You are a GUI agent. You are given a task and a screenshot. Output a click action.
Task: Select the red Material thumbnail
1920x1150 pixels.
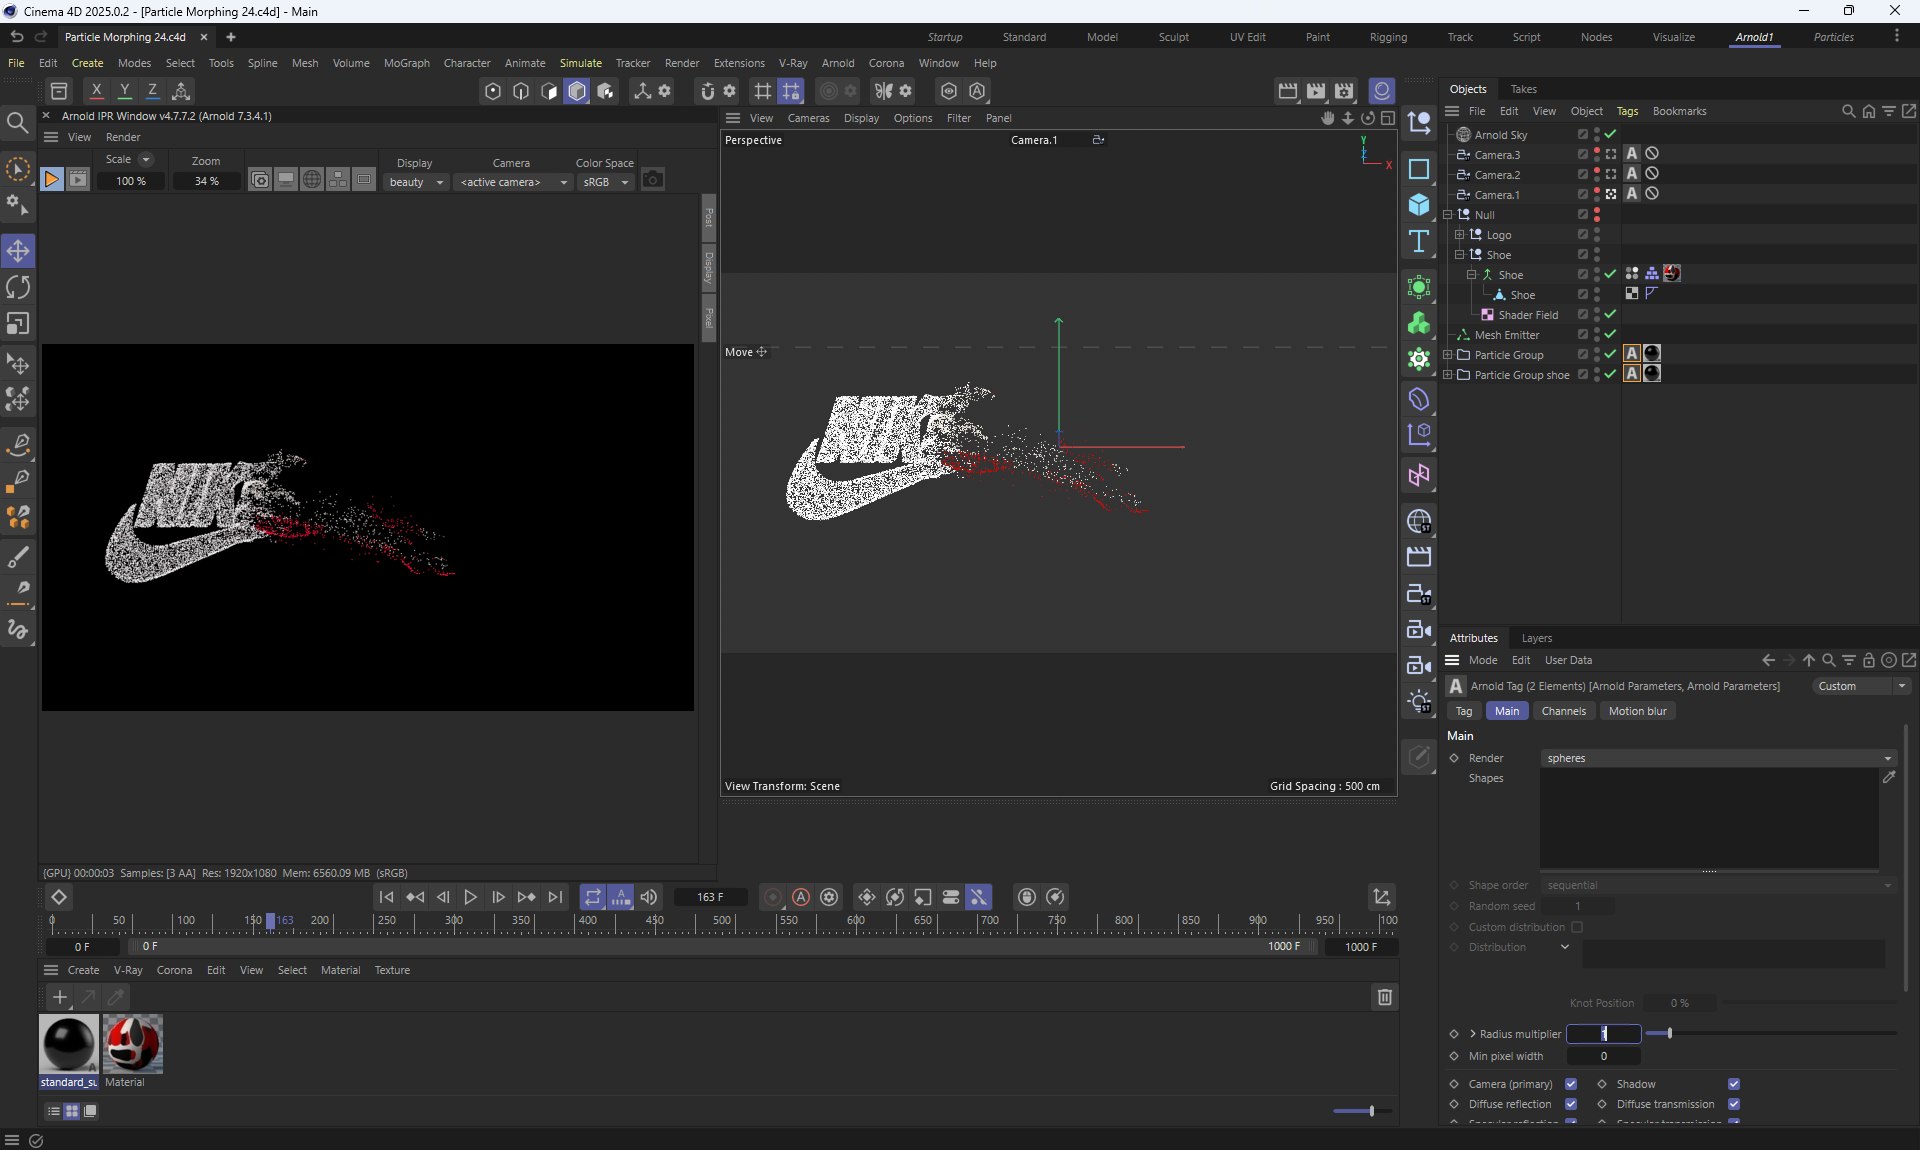coord(132,1043)
